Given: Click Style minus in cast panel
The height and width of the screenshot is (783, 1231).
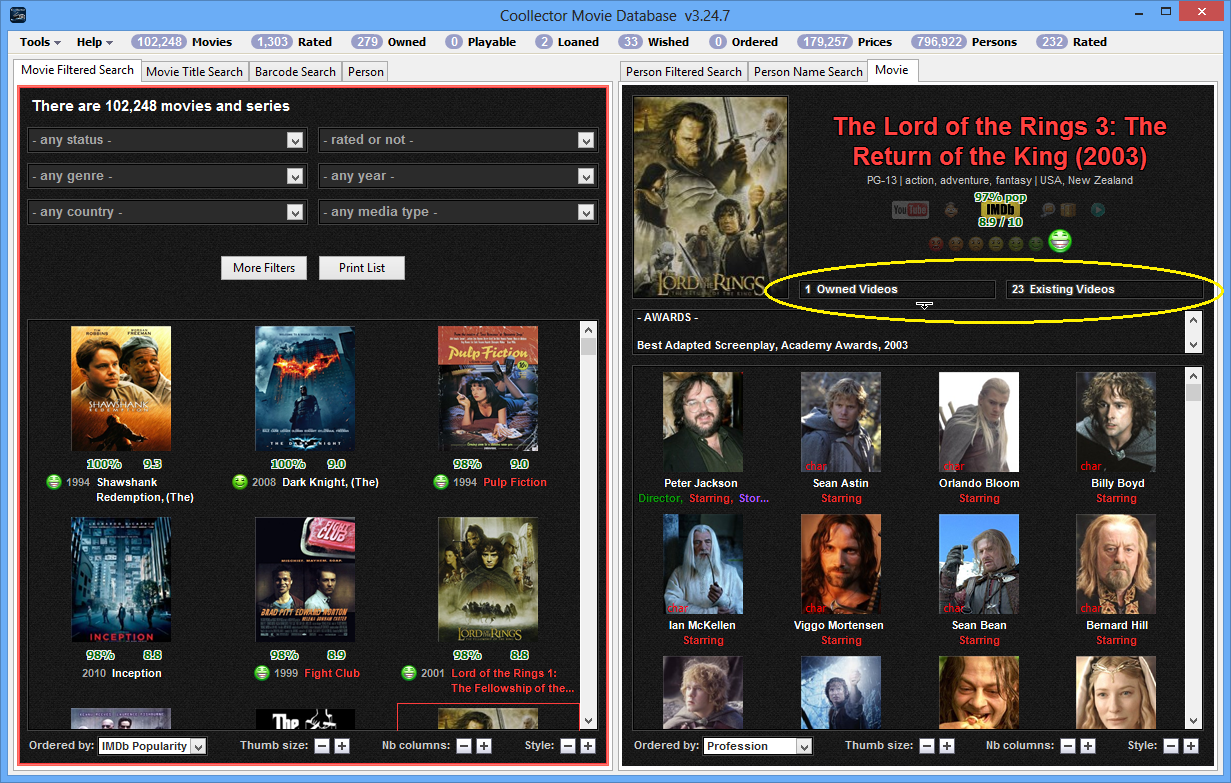Looking at the screenshot, I should pos(1171,746).
